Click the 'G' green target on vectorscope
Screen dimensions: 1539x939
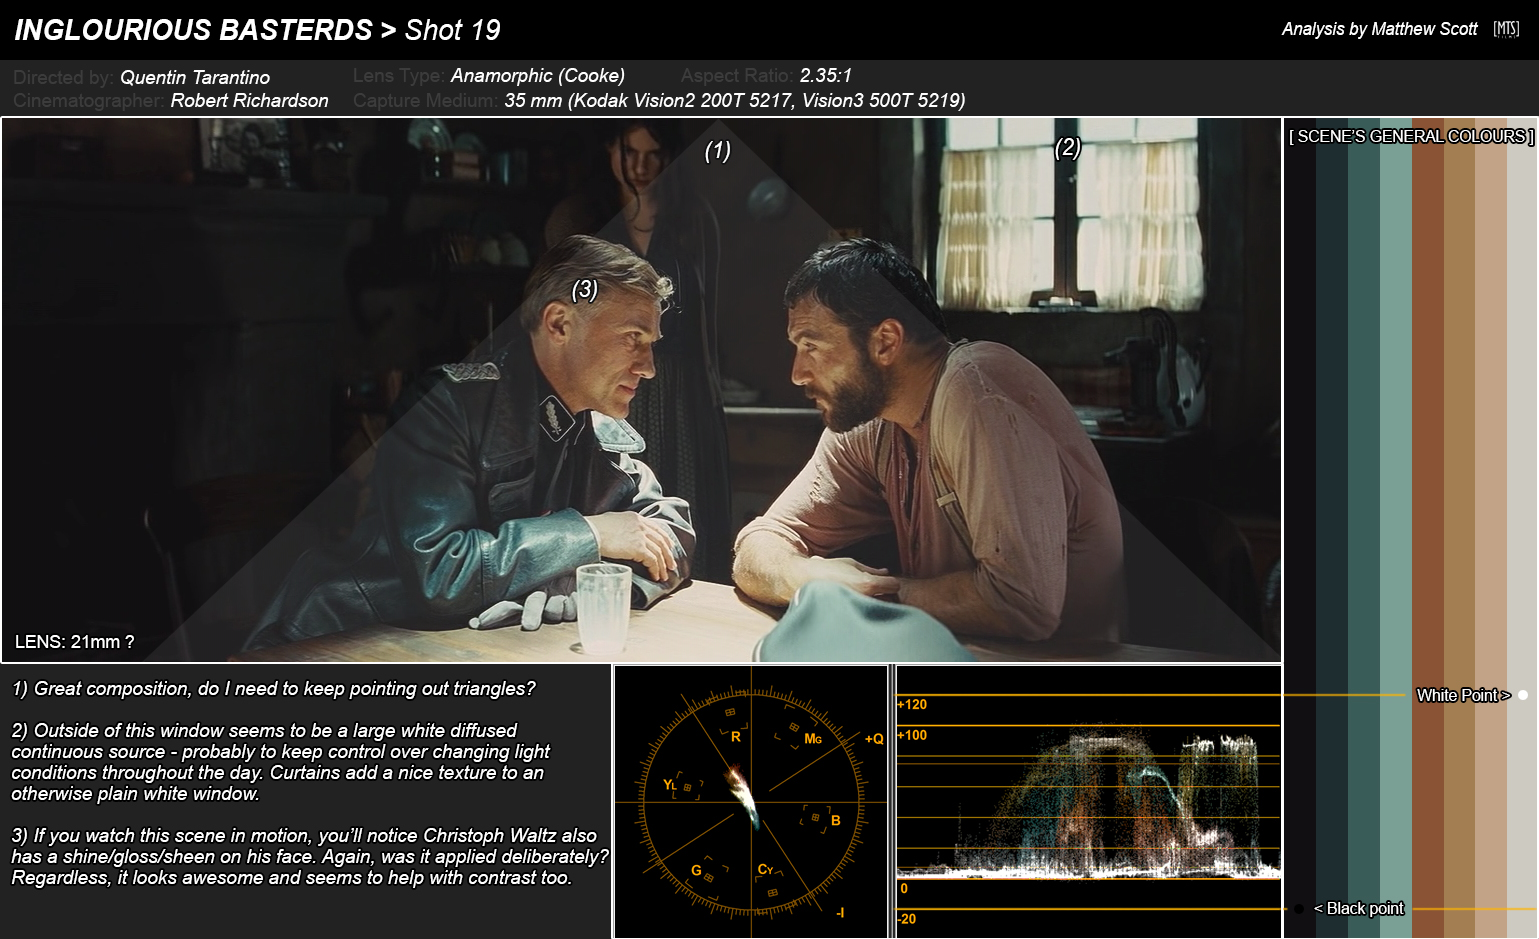[696, 870]
